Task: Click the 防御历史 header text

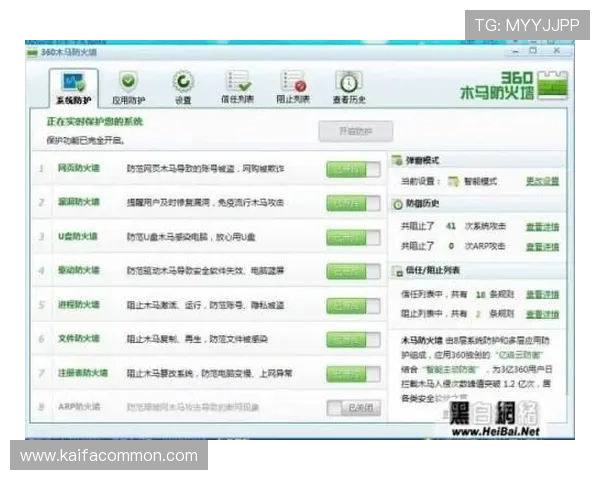Action: click(x=422, y=204)
